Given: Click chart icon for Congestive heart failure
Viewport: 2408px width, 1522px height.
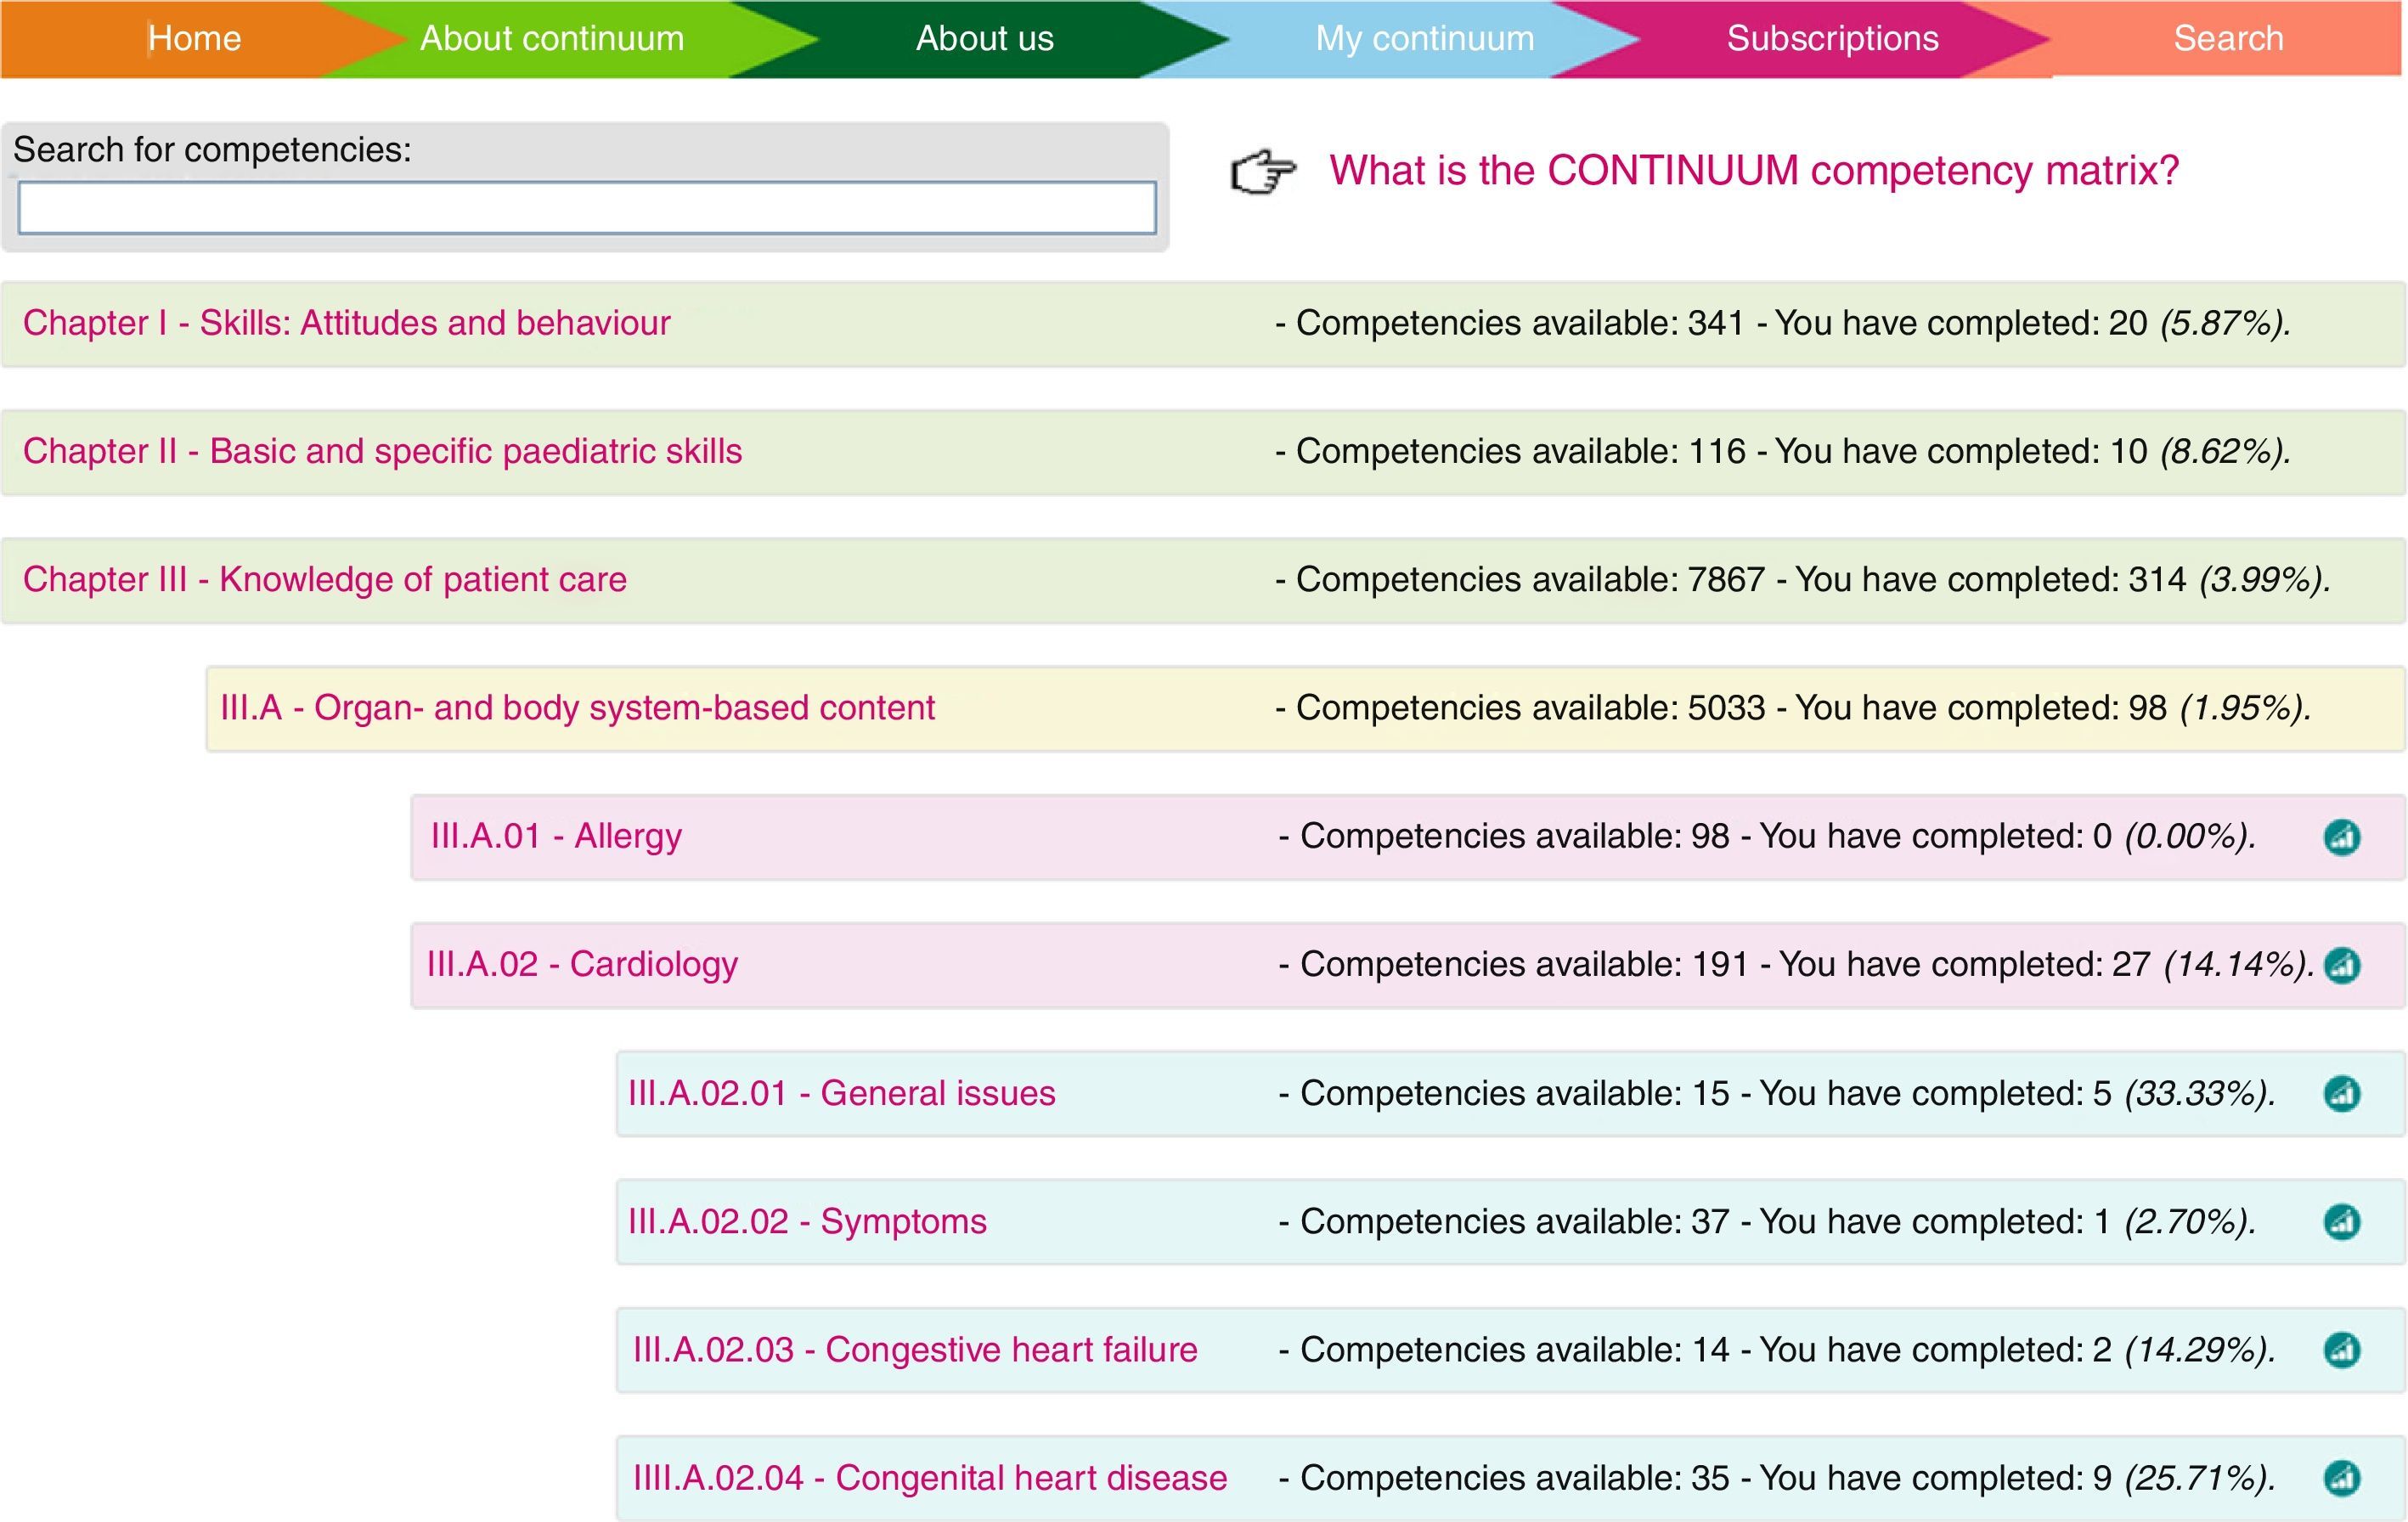Looking at the screenshot, I should 2341,1350.
